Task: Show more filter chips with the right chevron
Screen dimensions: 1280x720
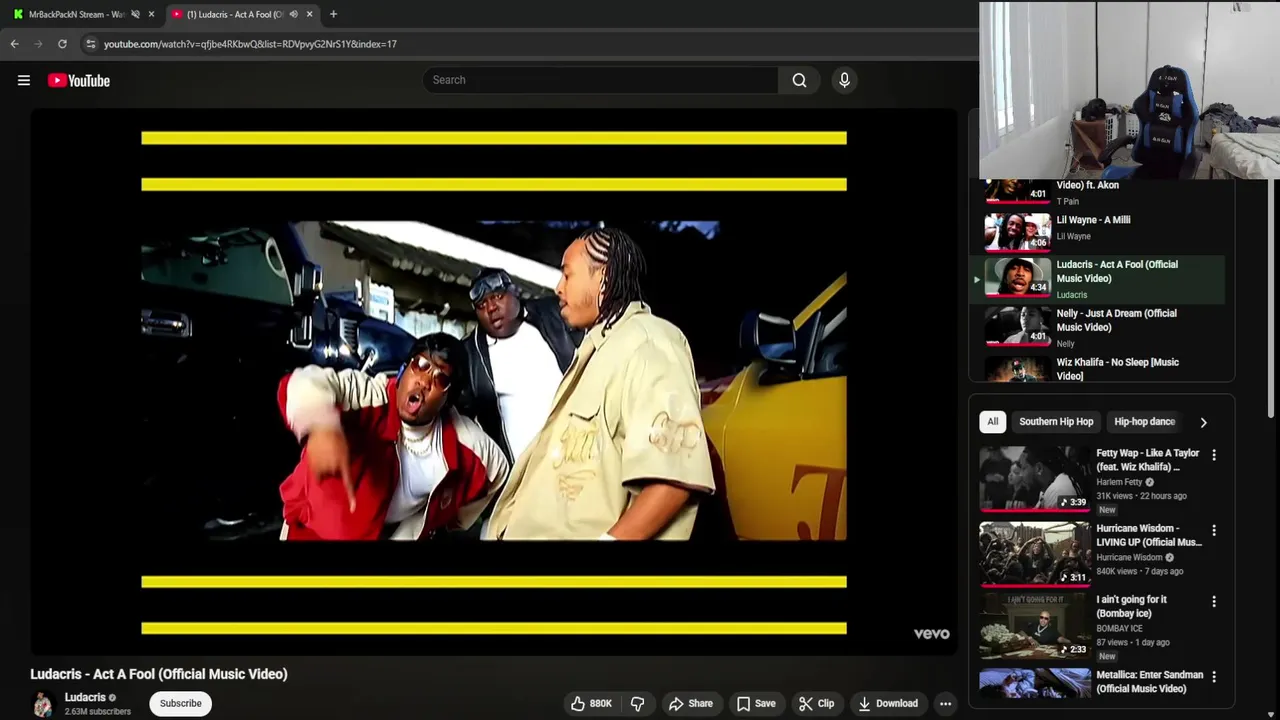Action: tap(1203, 422)
